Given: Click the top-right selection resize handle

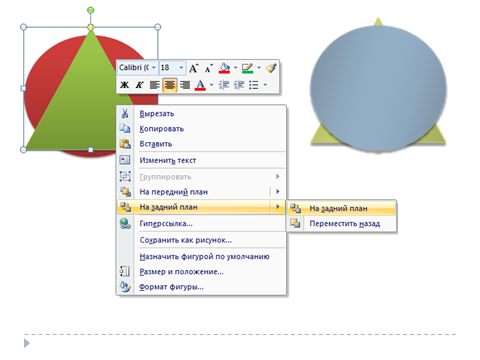Looking at the screenshot, I should click(x=158, y=27).
